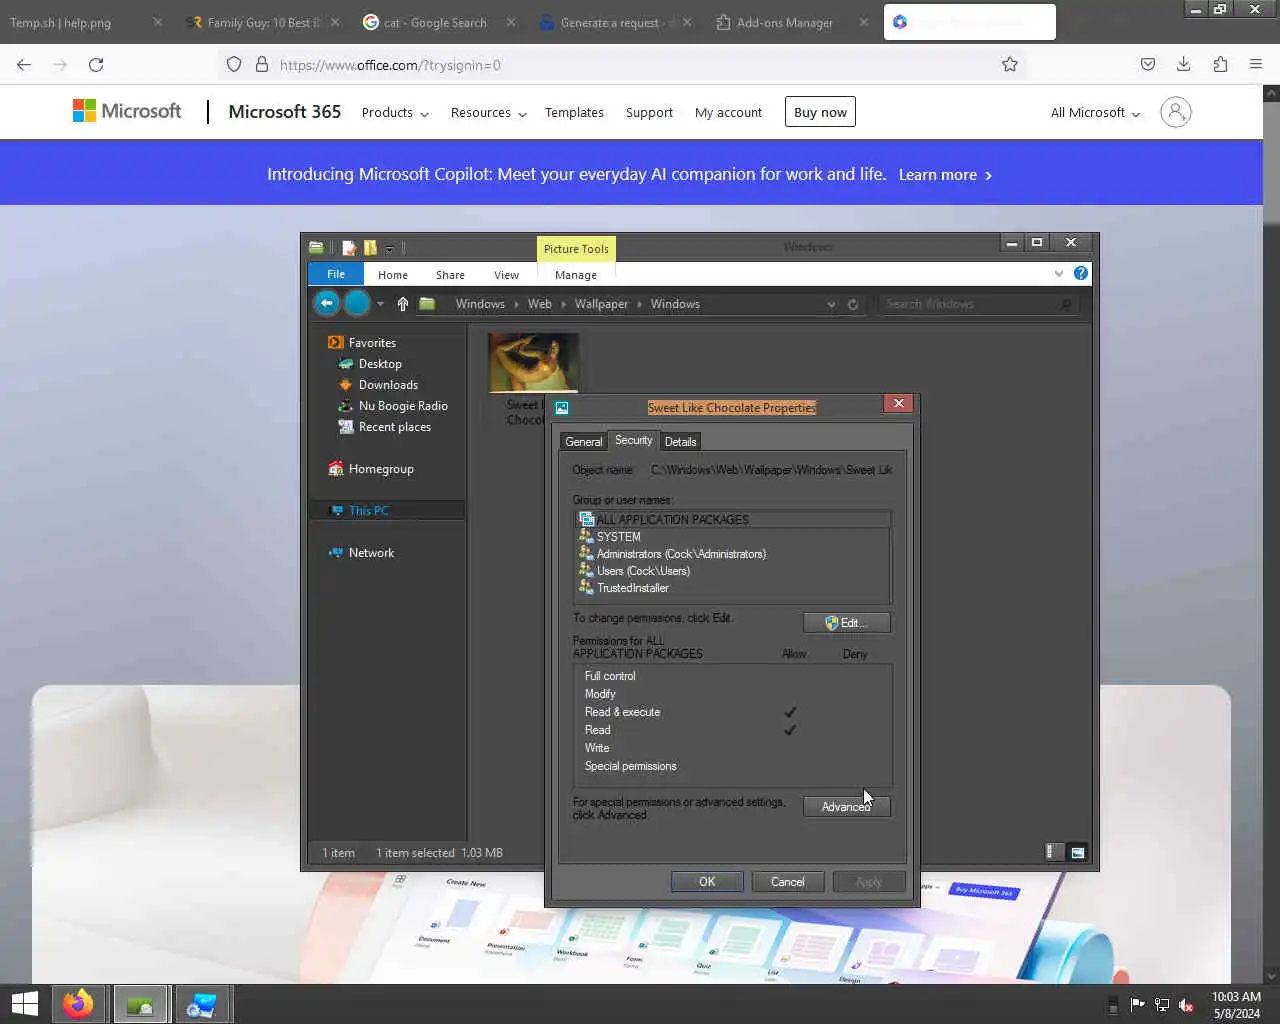
Task: Switch to General tab in Properties
Action: point(584,441)
